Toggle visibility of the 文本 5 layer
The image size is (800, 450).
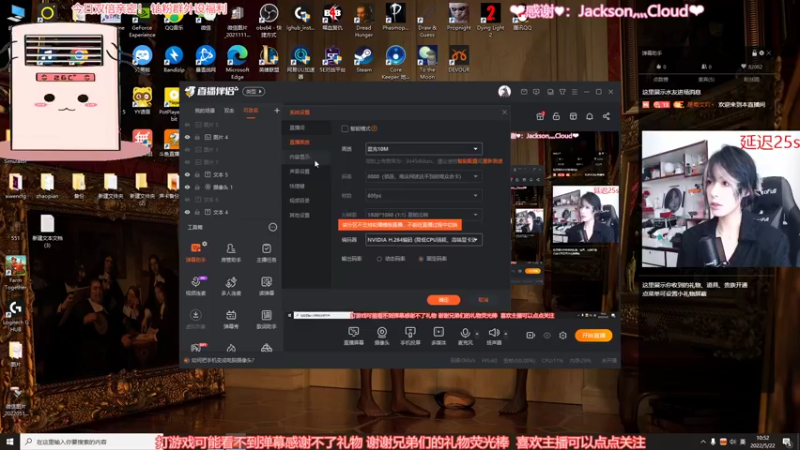coord(187,174)
